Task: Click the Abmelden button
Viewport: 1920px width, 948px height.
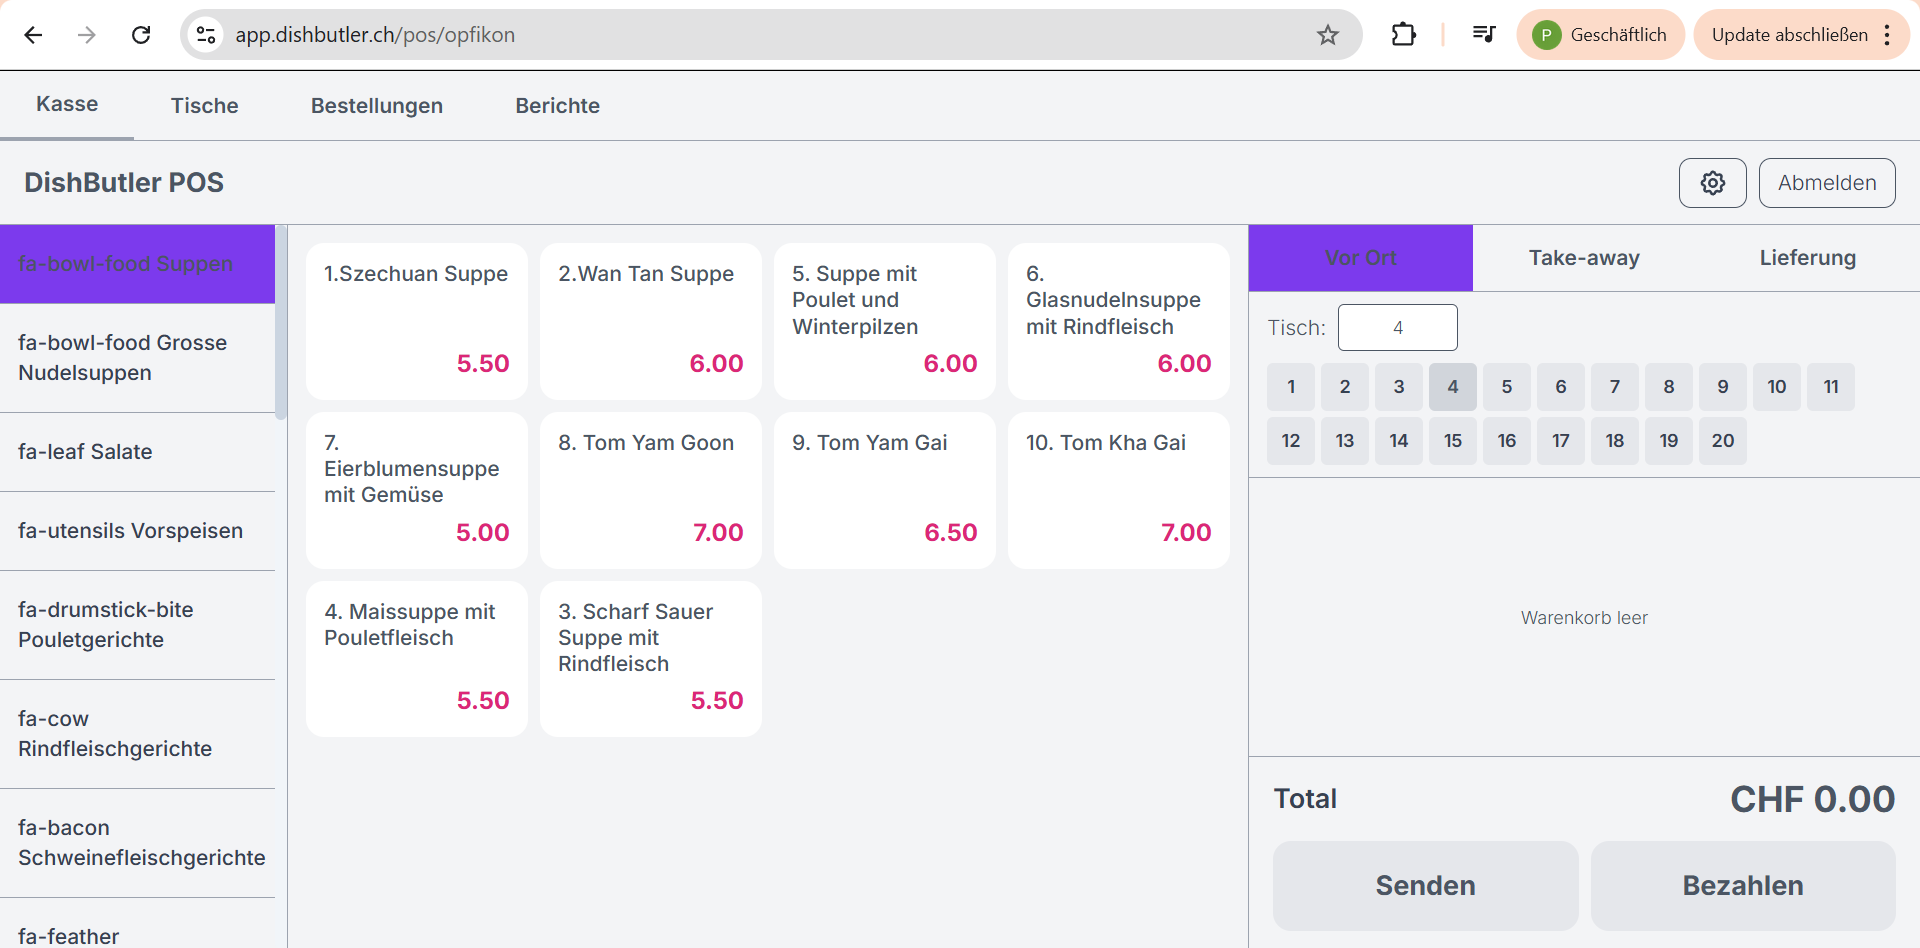Action: pos(1826,183)
